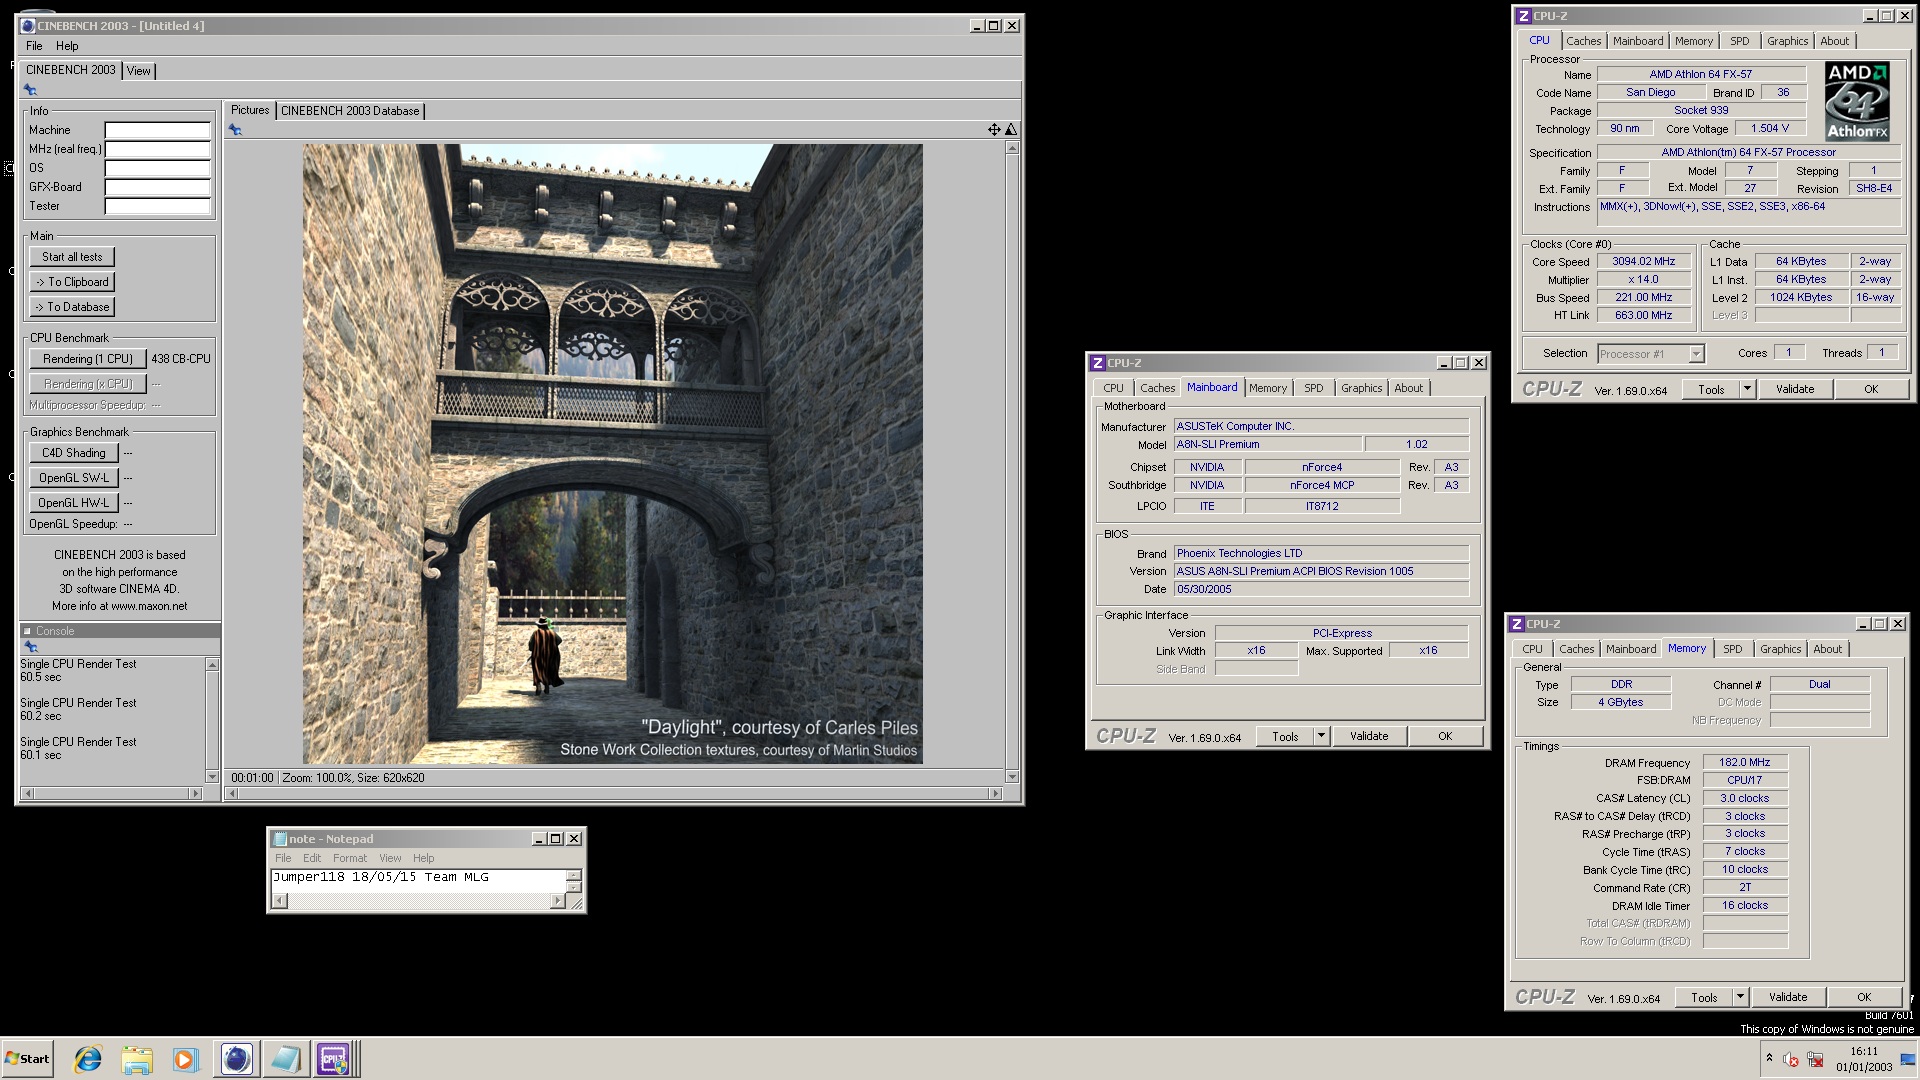Click the network disconnected tray icon

[x=1815, y=1060]
